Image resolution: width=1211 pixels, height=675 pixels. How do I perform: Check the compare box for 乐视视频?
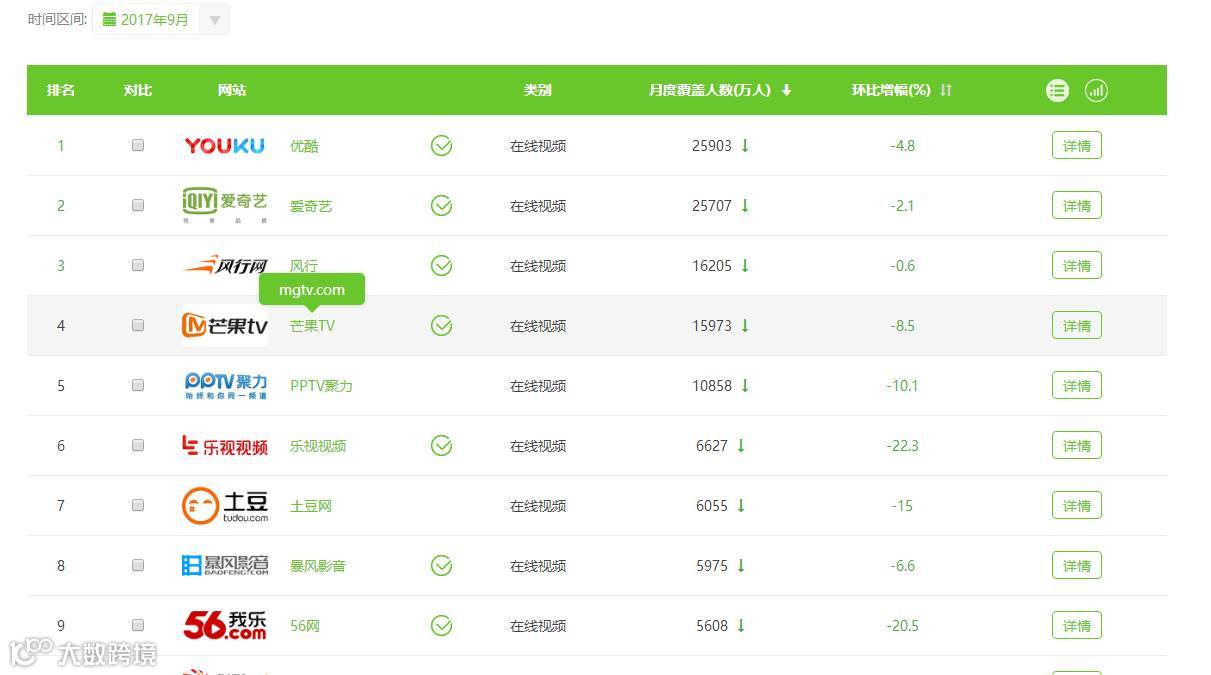[138, 445]
